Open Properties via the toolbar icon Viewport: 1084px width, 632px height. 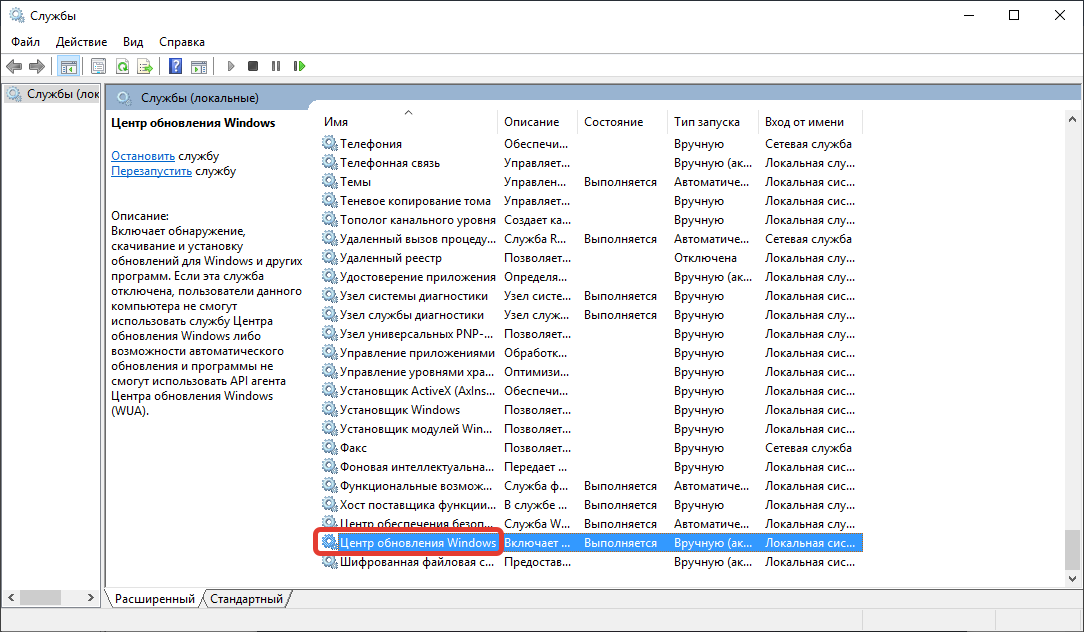98,66
